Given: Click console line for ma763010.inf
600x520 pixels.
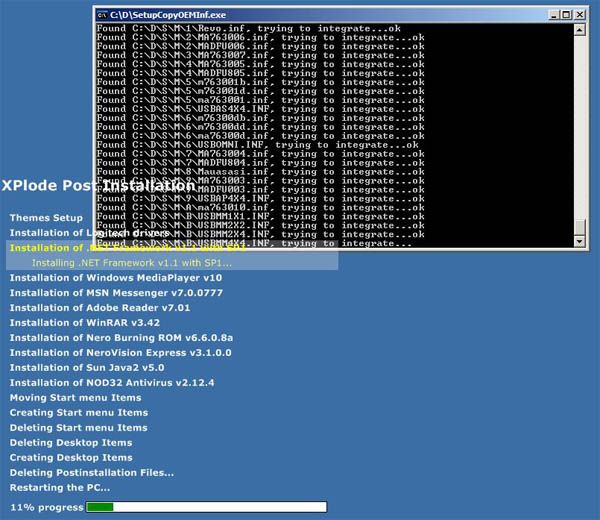Looking at the screenshot, I should pyautogui.click(x=260, y=207).
